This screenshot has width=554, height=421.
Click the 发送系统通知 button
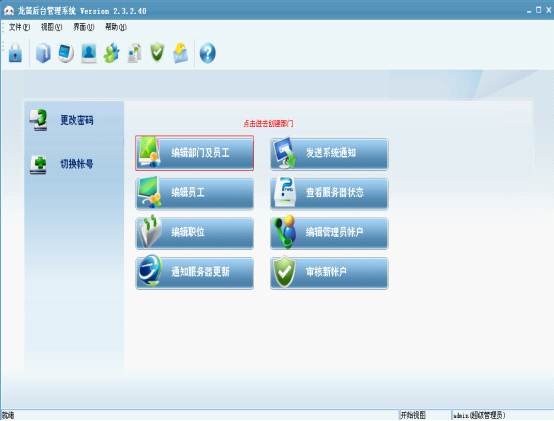(x=329, y=154)
